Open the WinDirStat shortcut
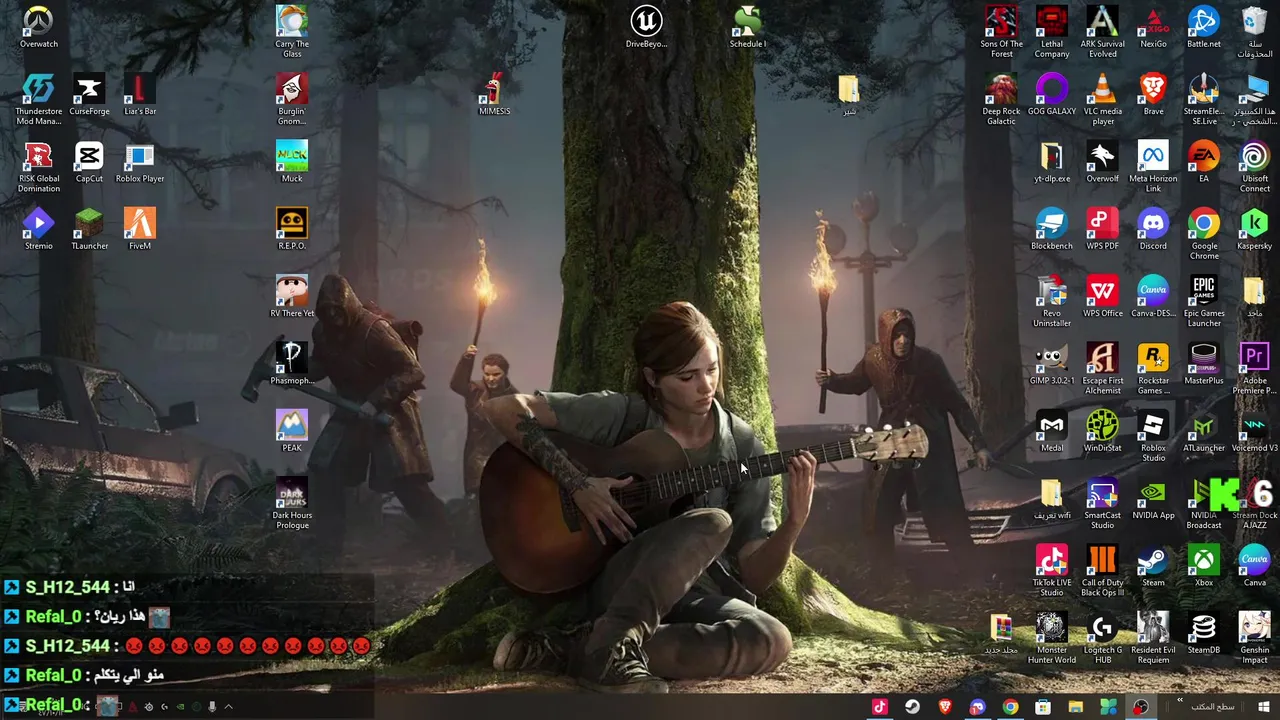Image resolution: width=1280 pixels, height=720 pixels. pos(1102,431)
